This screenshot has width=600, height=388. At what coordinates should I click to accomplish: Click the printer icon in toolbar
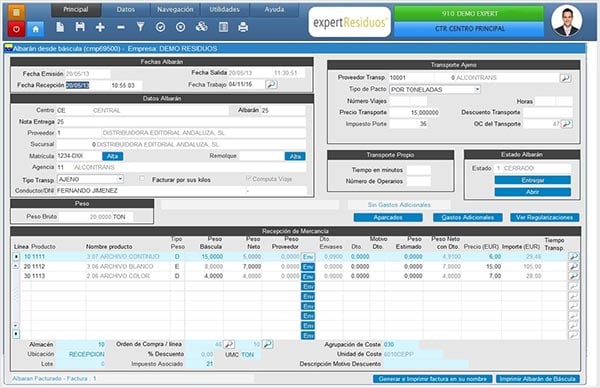(243, 27)
